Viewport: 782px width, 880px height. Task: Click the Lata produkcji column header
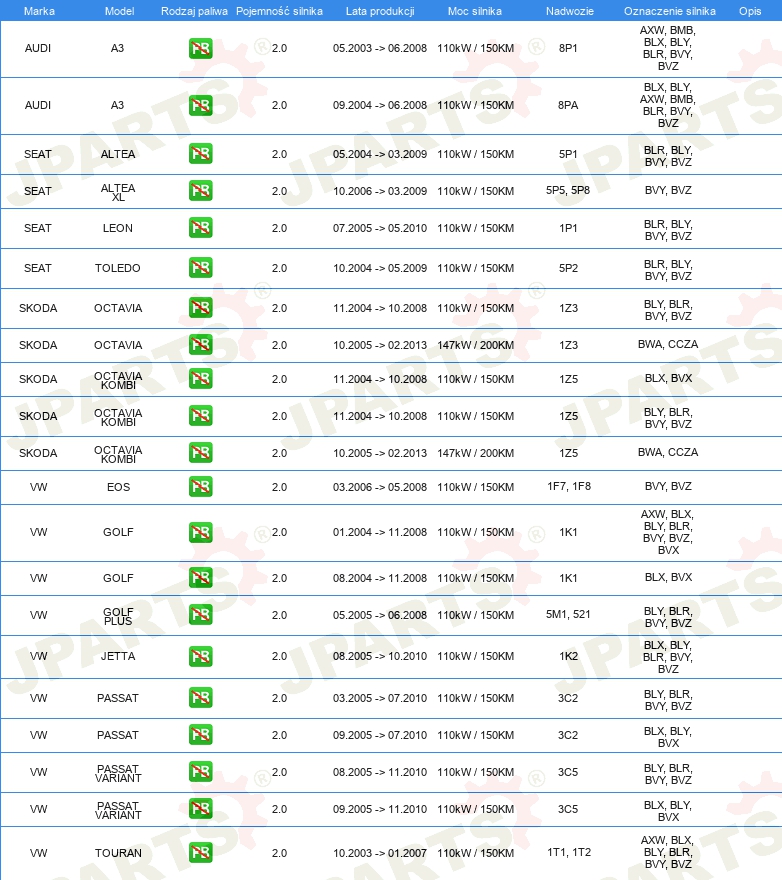pos(380,11)
